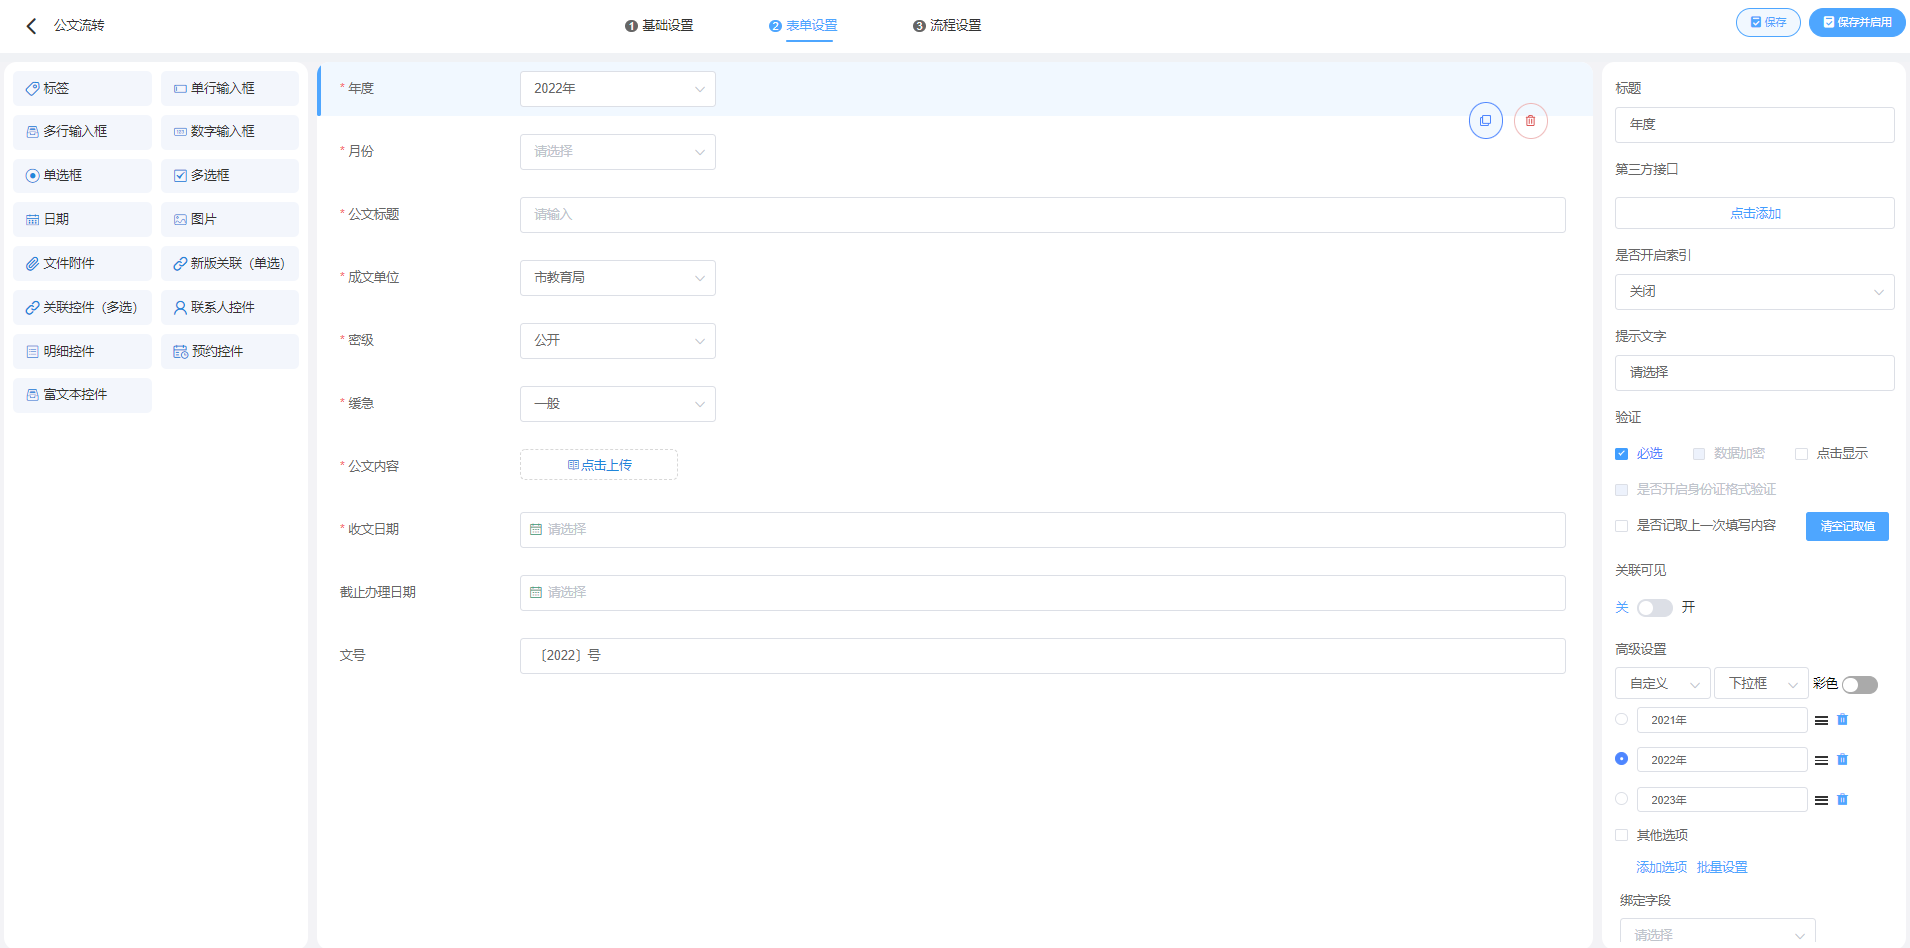The height and width of the screenshot is (948, 1910).
Task: Select the 2022年 default radio button
Action: click(x=1621, y=759)
